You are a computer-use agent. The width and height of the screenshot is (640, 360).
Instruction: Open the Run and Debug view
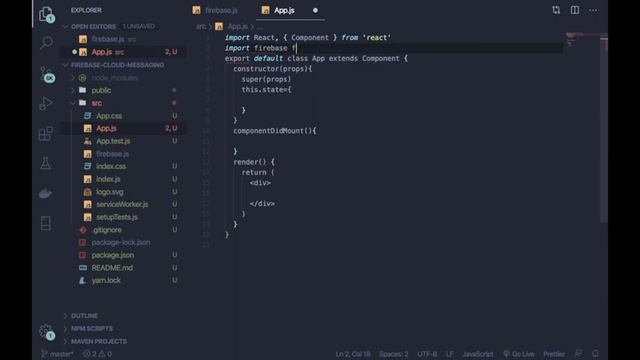(x=46, y=104)
